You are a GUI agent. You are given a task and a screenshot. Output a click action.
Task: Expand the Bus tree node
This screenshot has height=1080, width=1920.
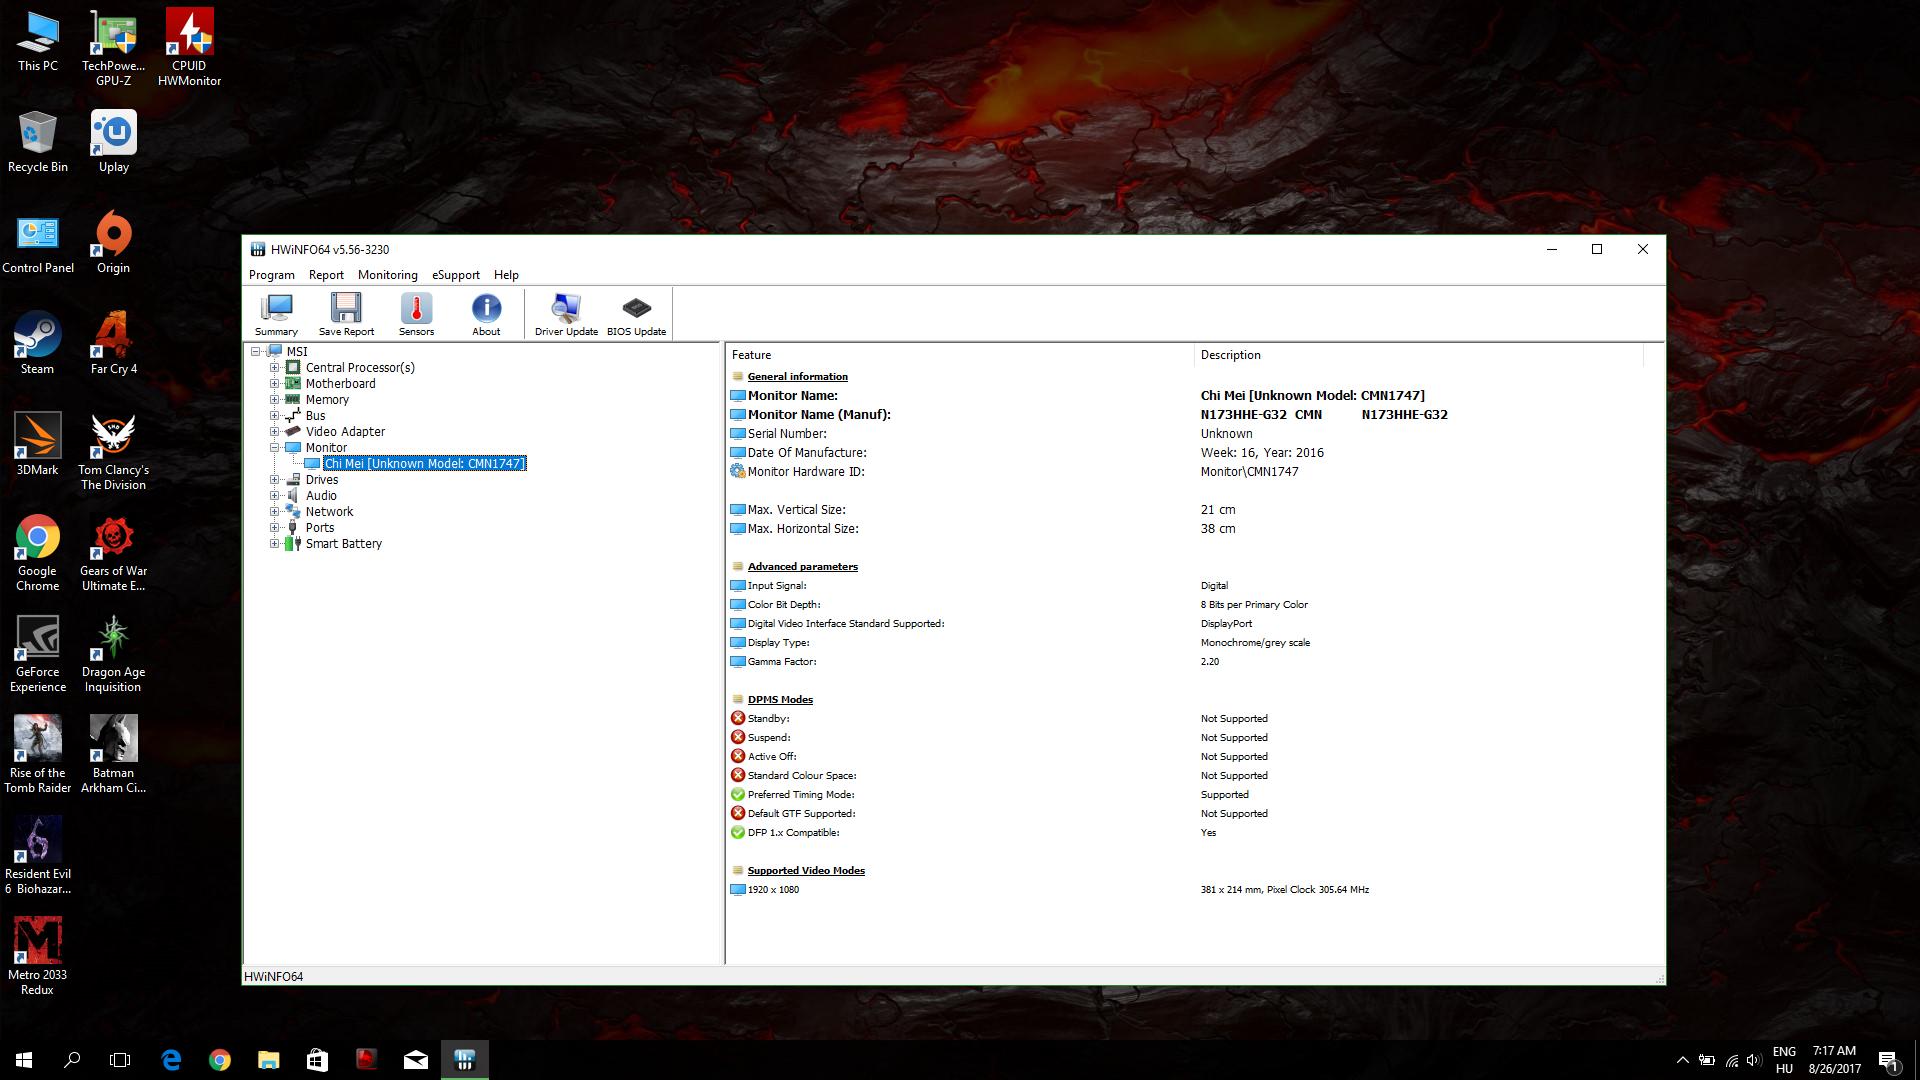coord(274,416)
